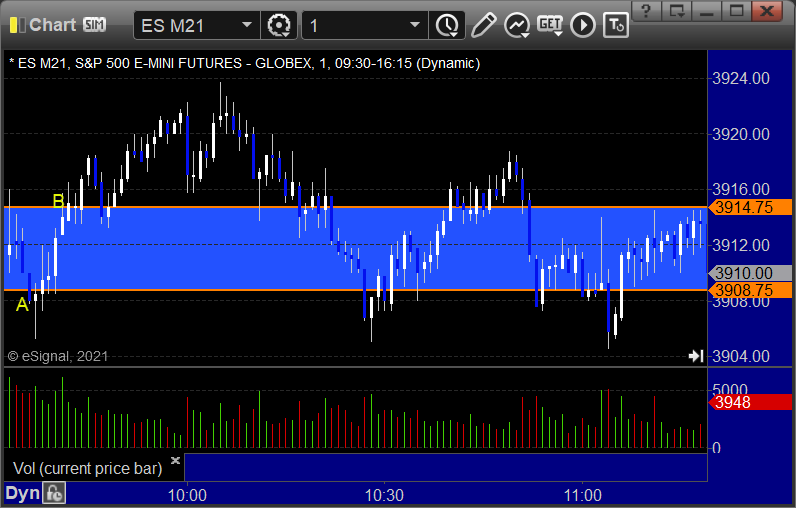
Task: Click the 10:00 time axis label
Action: 187,495
